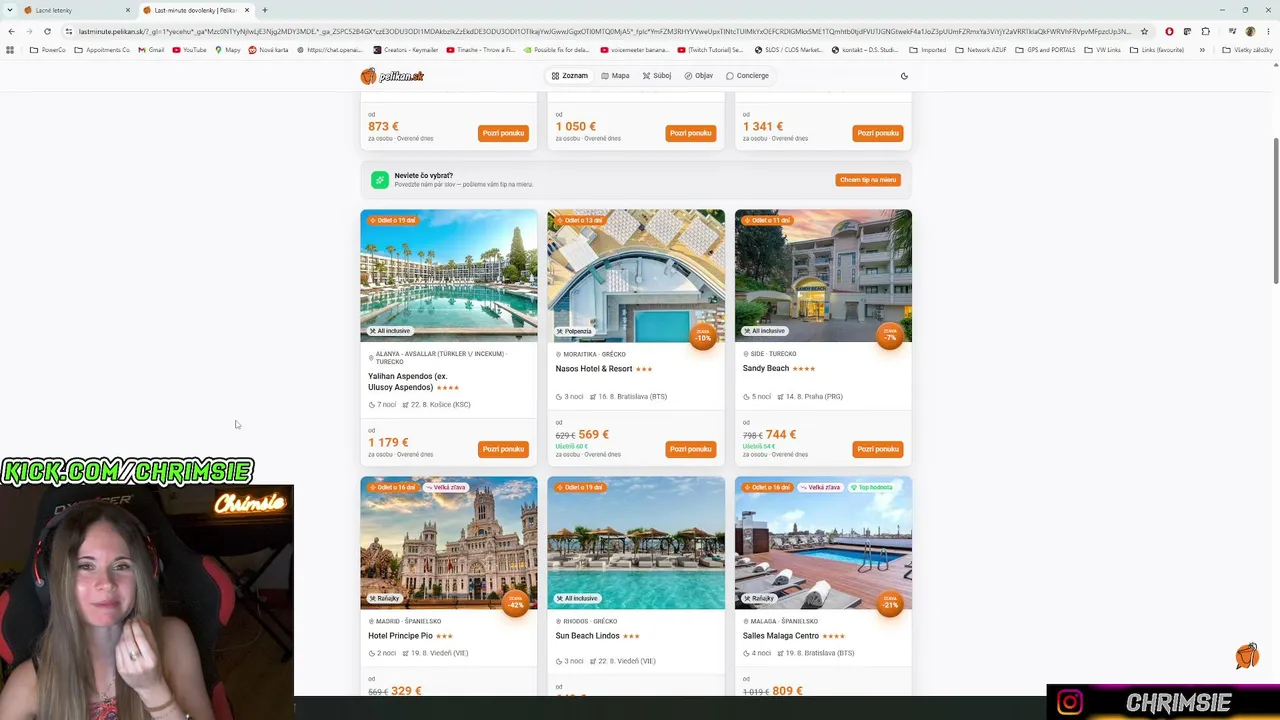This screenshot has height=720, width=1280.
Task: Click the green sparkle tip icon
Action: pos(380,180)
